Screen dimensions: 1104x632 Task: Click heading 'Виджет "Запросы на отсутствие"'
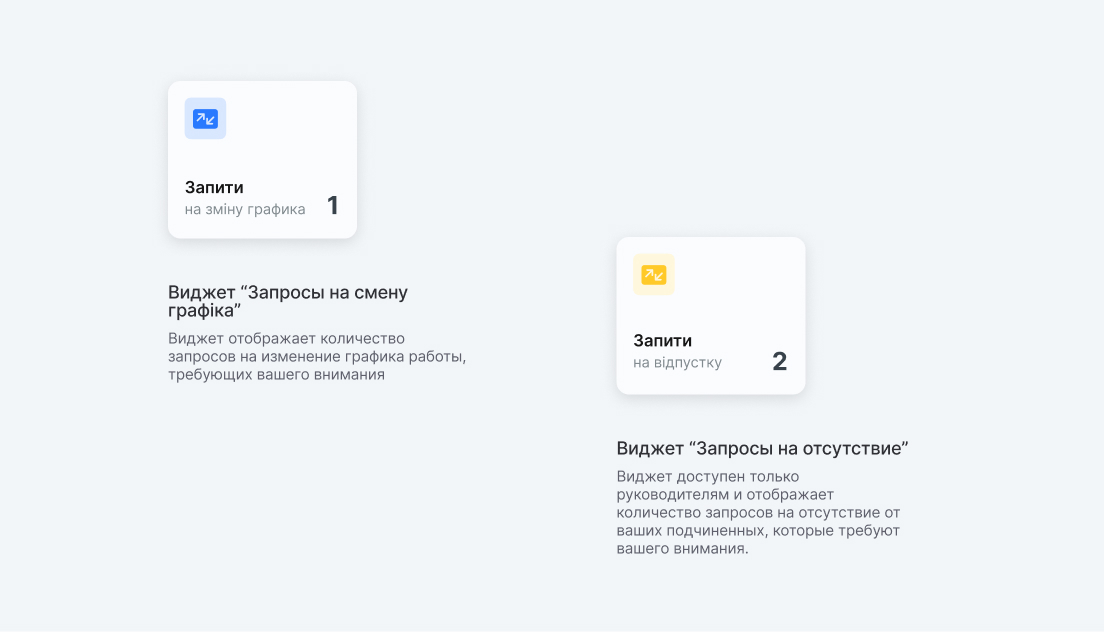763,448
